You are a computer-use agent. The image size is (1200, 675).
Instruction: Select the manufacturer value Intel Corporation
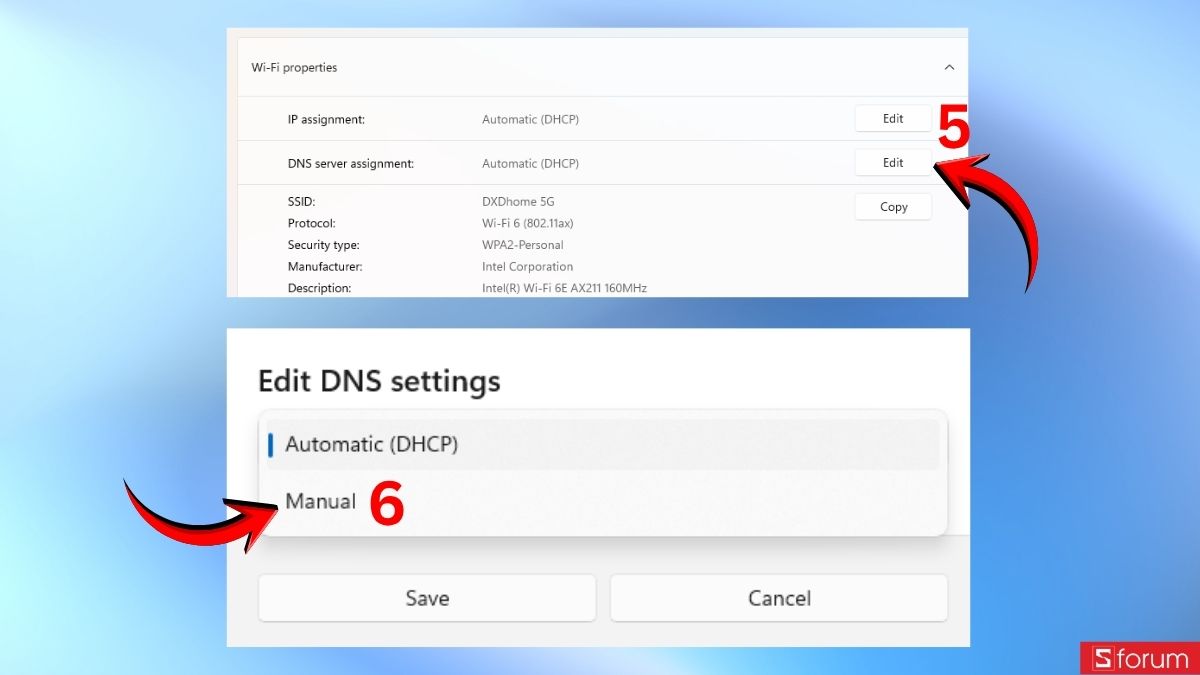click(x=527, y=267)
